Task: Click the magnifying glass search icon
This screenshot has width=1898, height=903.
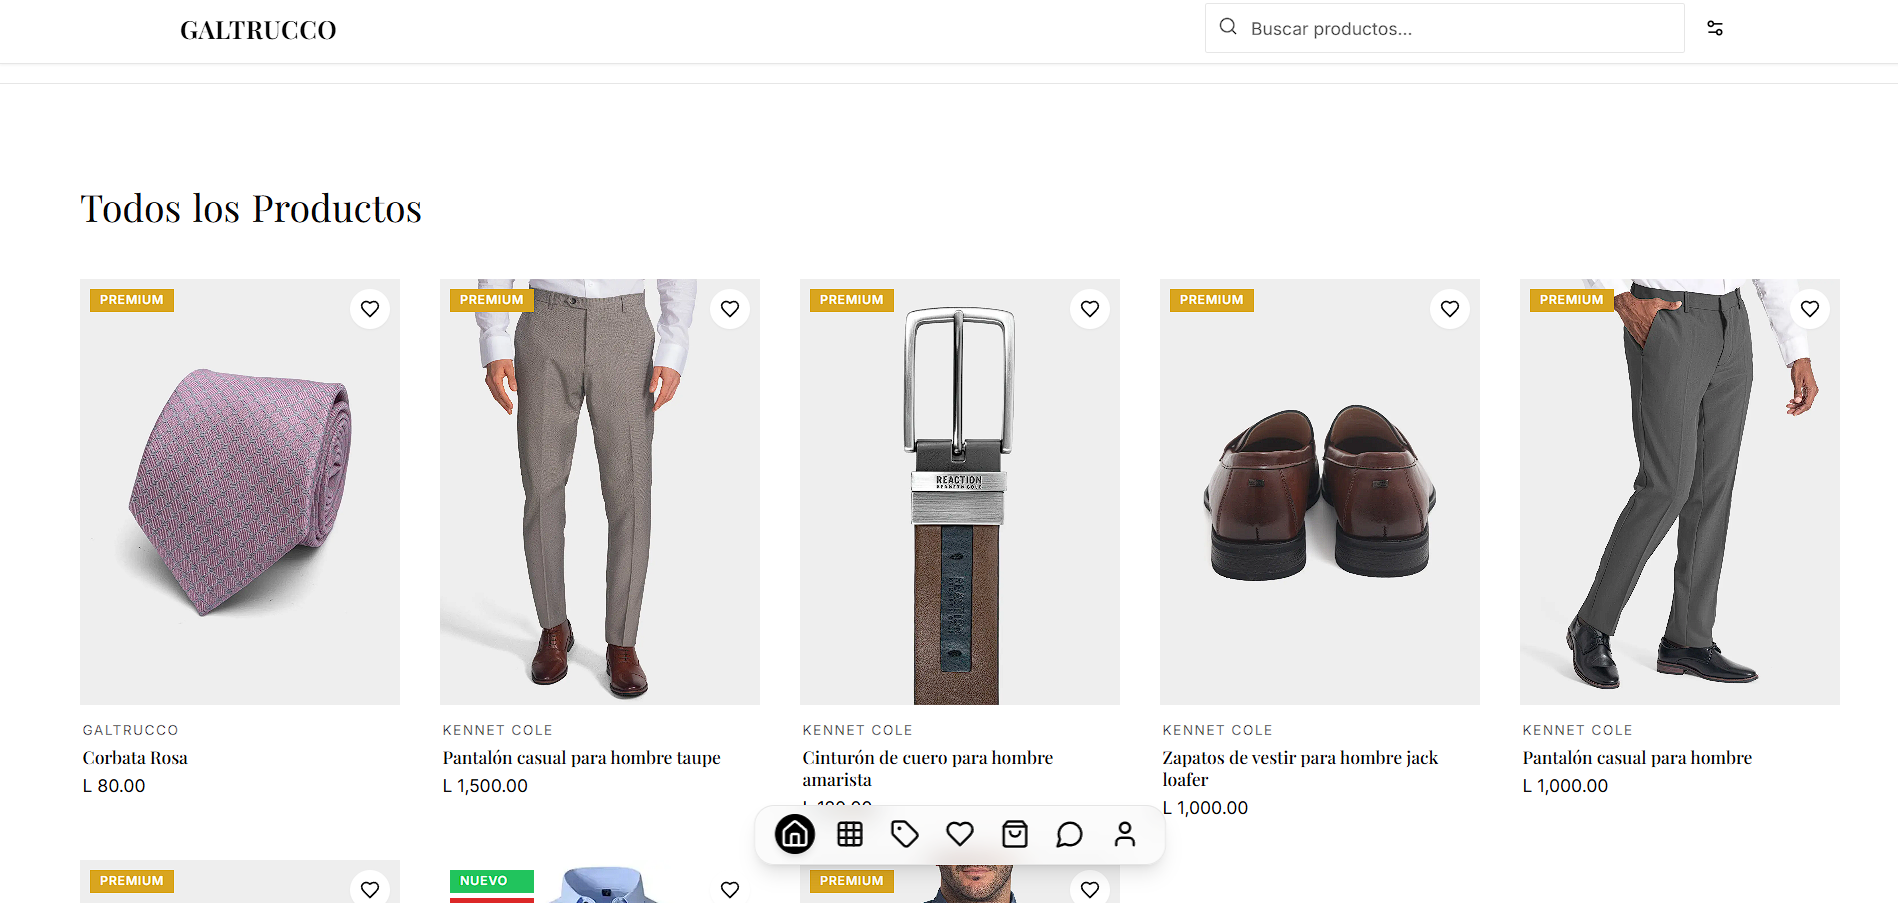Action: [x=1228, y=27]
